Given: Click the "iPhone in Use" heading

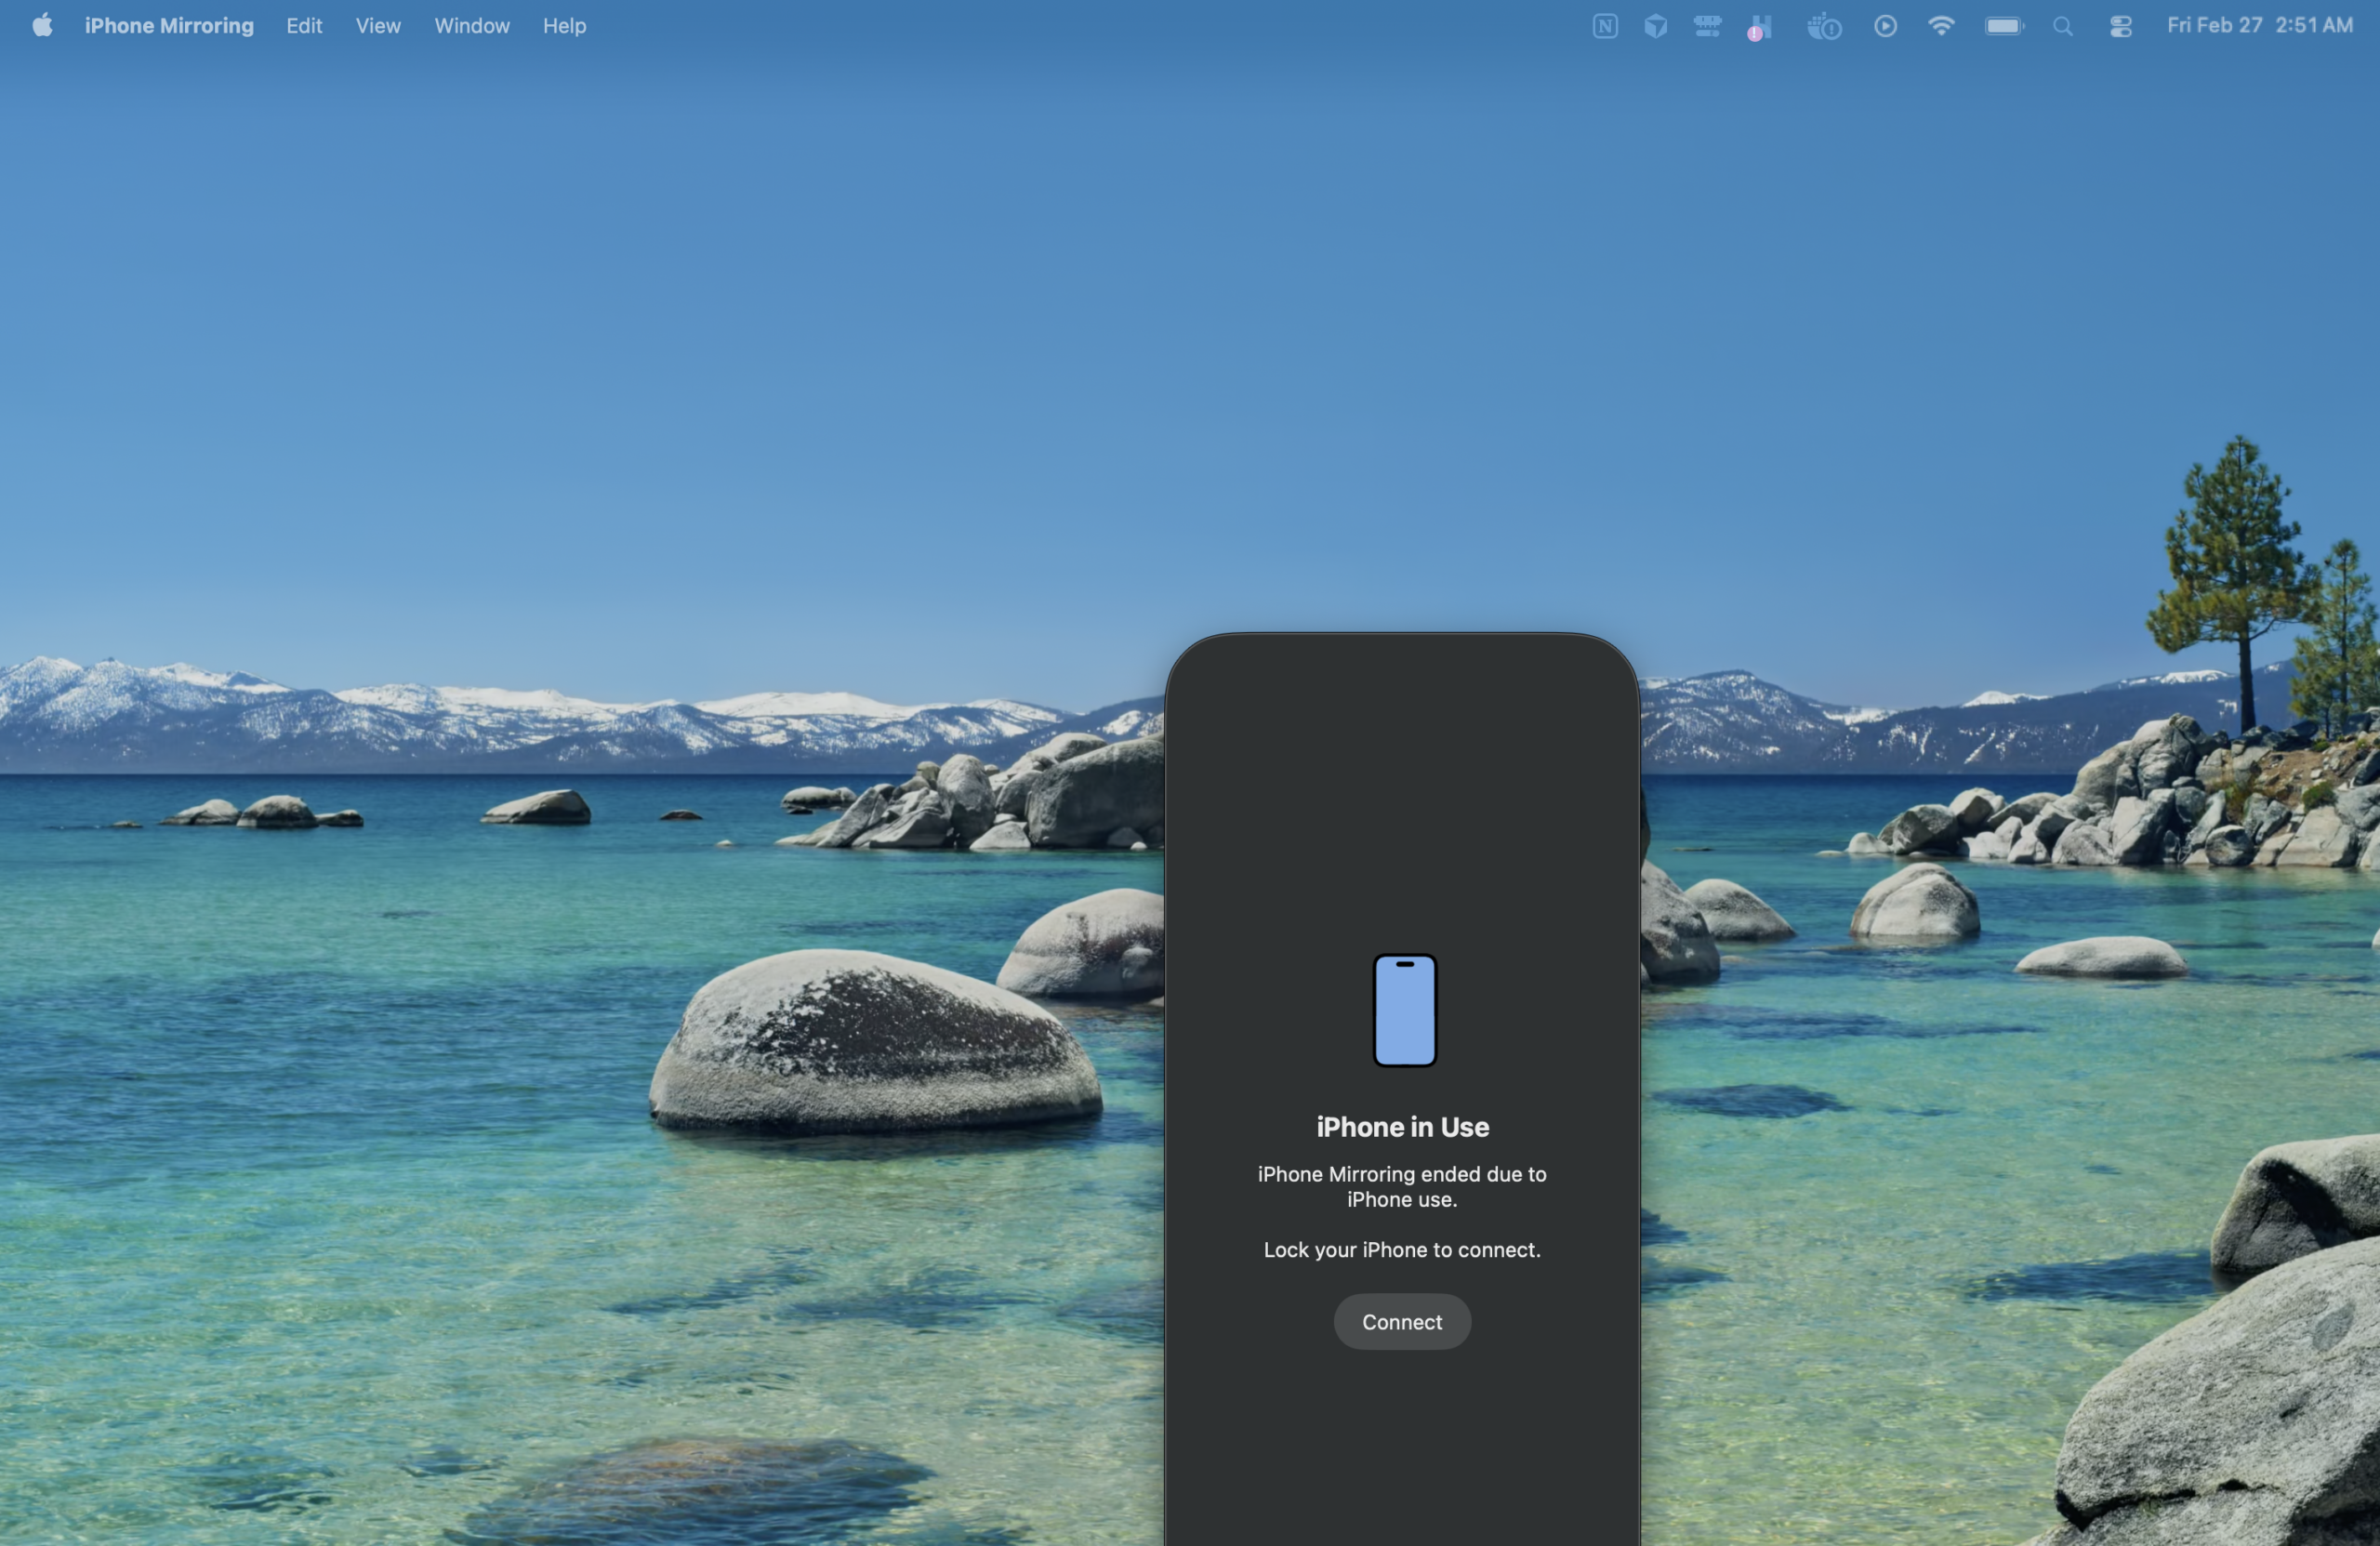Looking at the screenshot, I should coord(1401,1127).
